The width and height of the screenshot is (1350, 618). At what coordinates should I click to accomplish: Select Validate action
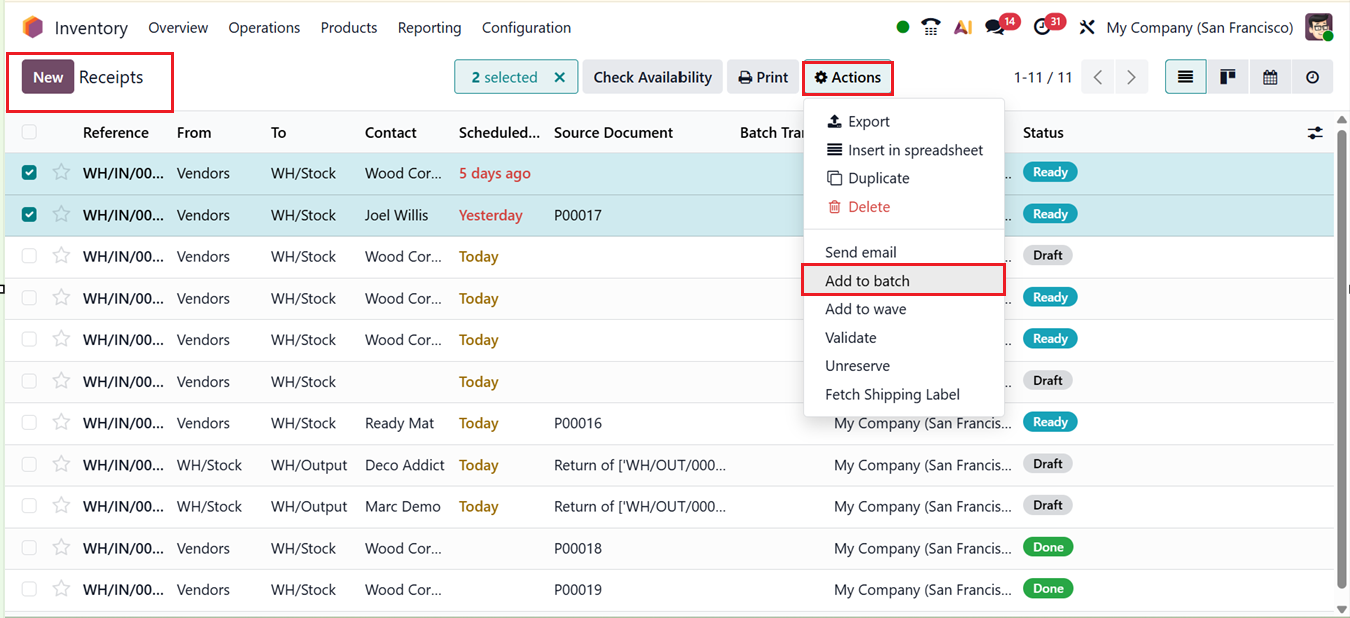pyautogui.click(x=904, y=338)
